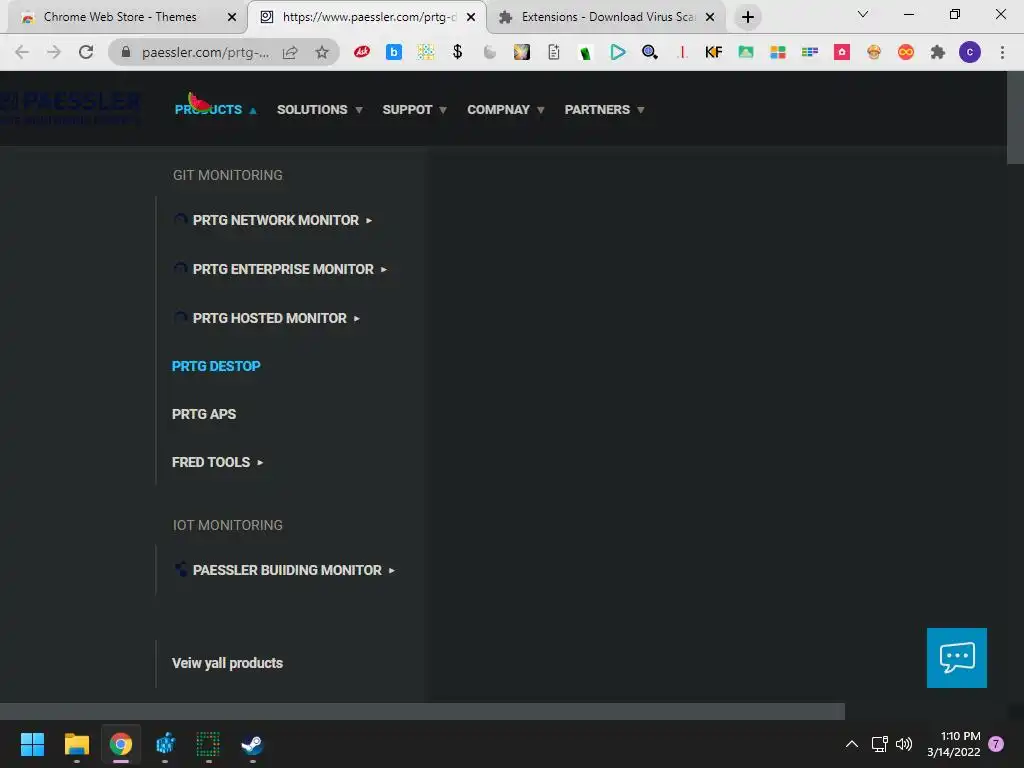The height and width of the screenshot is (768, 1024).
Task: Close the Chrome Web Store tab
Action: [x=231, y=17]
